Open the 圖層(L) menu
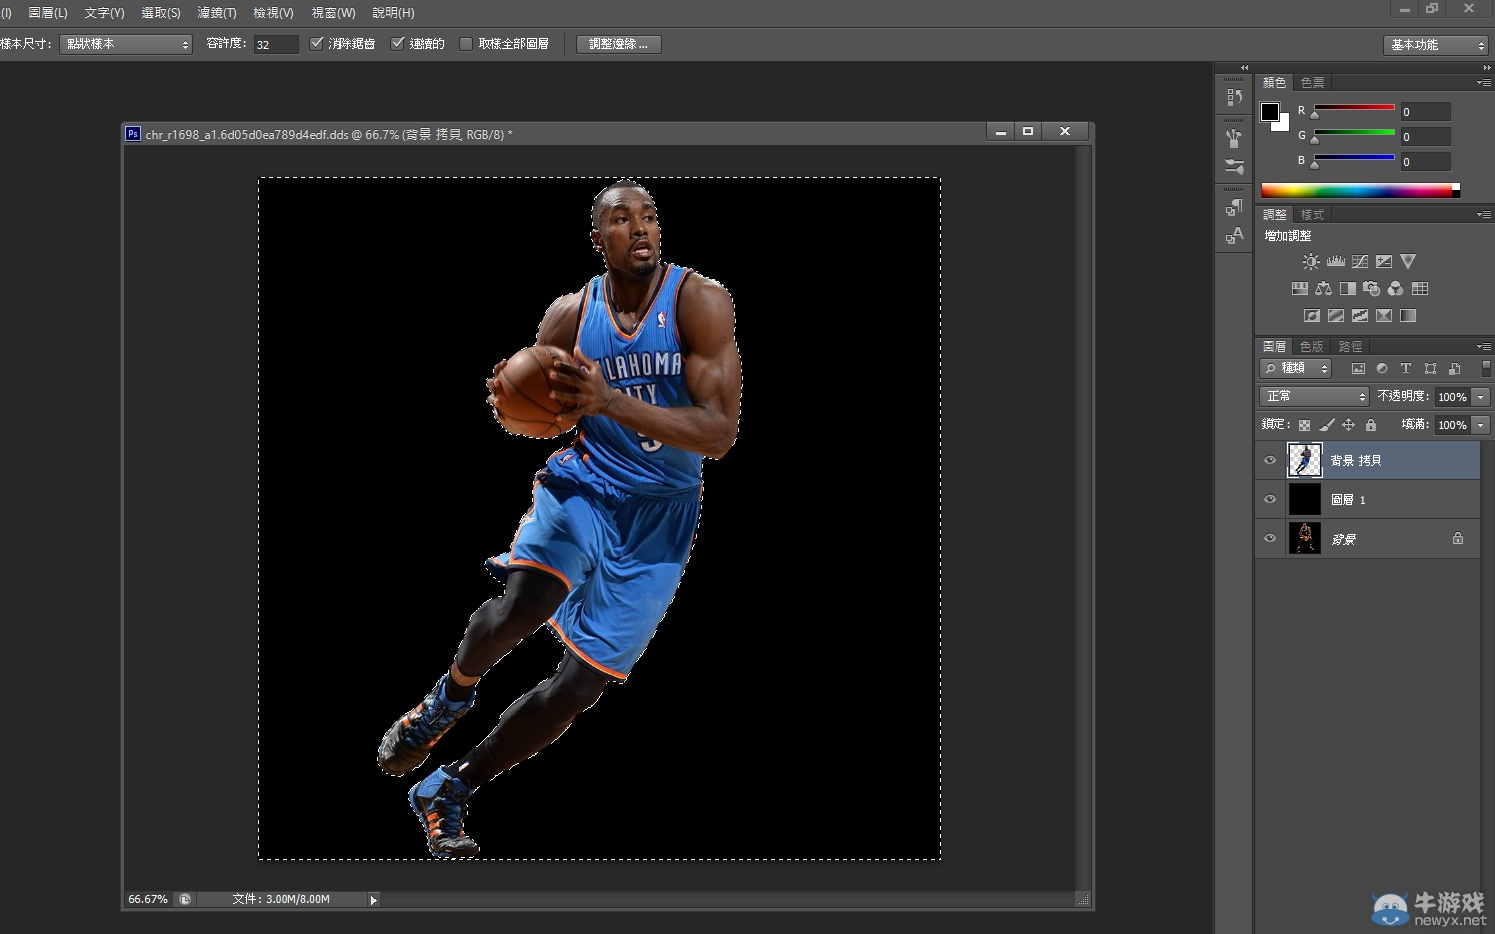The image size is (1495, 934). click(x=48, y=13)
